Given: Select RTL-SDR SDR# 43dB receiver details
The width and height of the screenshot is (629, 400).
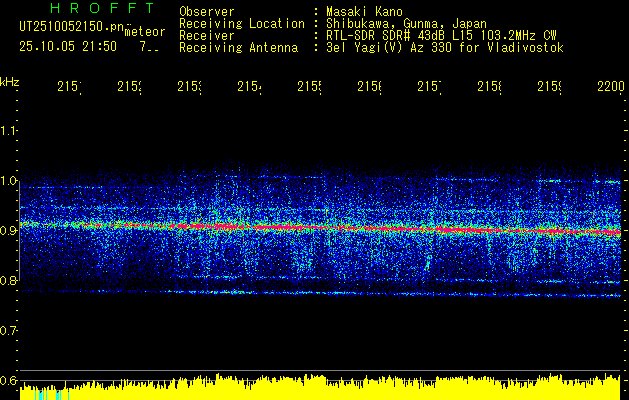Looking at the screenshot, I should (442, 36).
